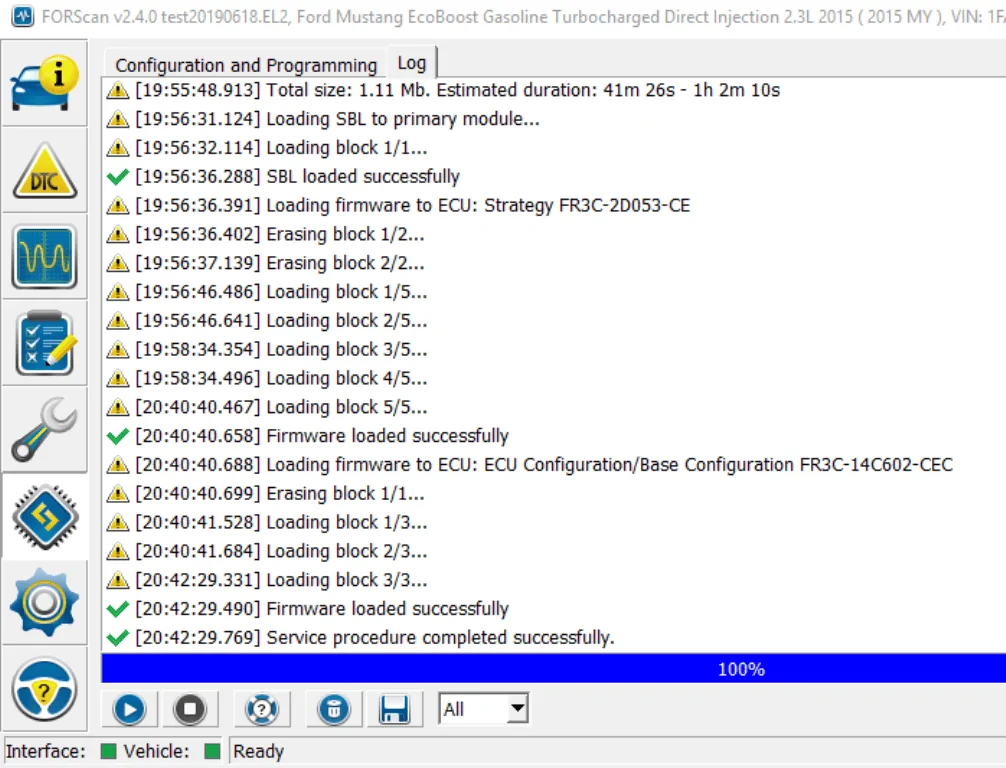This screenshot has width=1006, height=768.
Task: Open the Help steering wheel section
Action: point(44,689)
